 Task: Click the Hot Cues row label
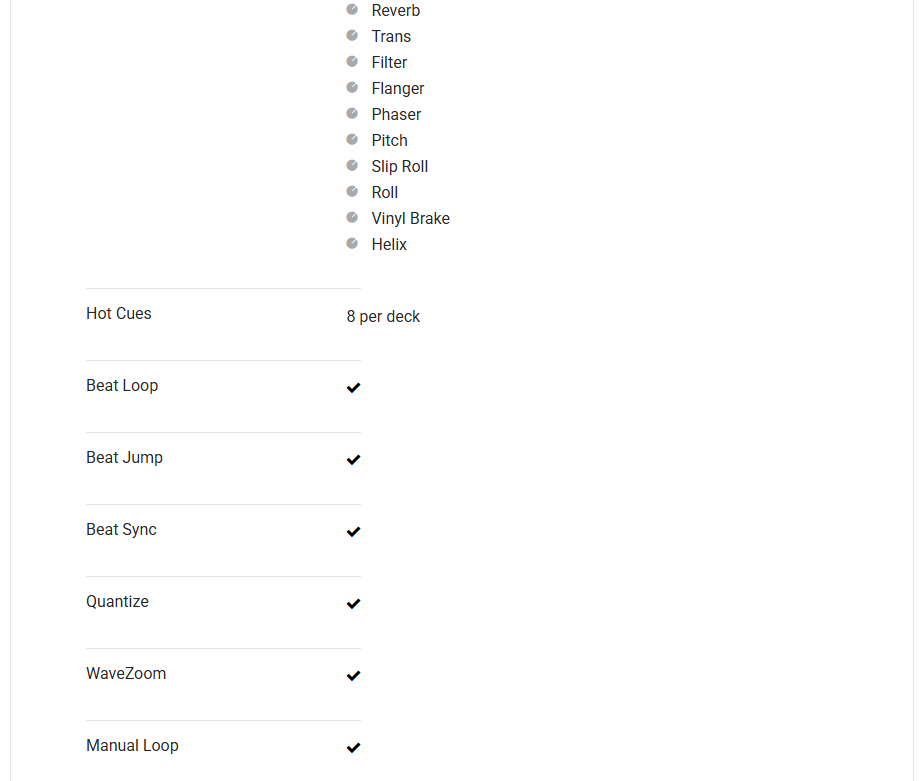119,314
